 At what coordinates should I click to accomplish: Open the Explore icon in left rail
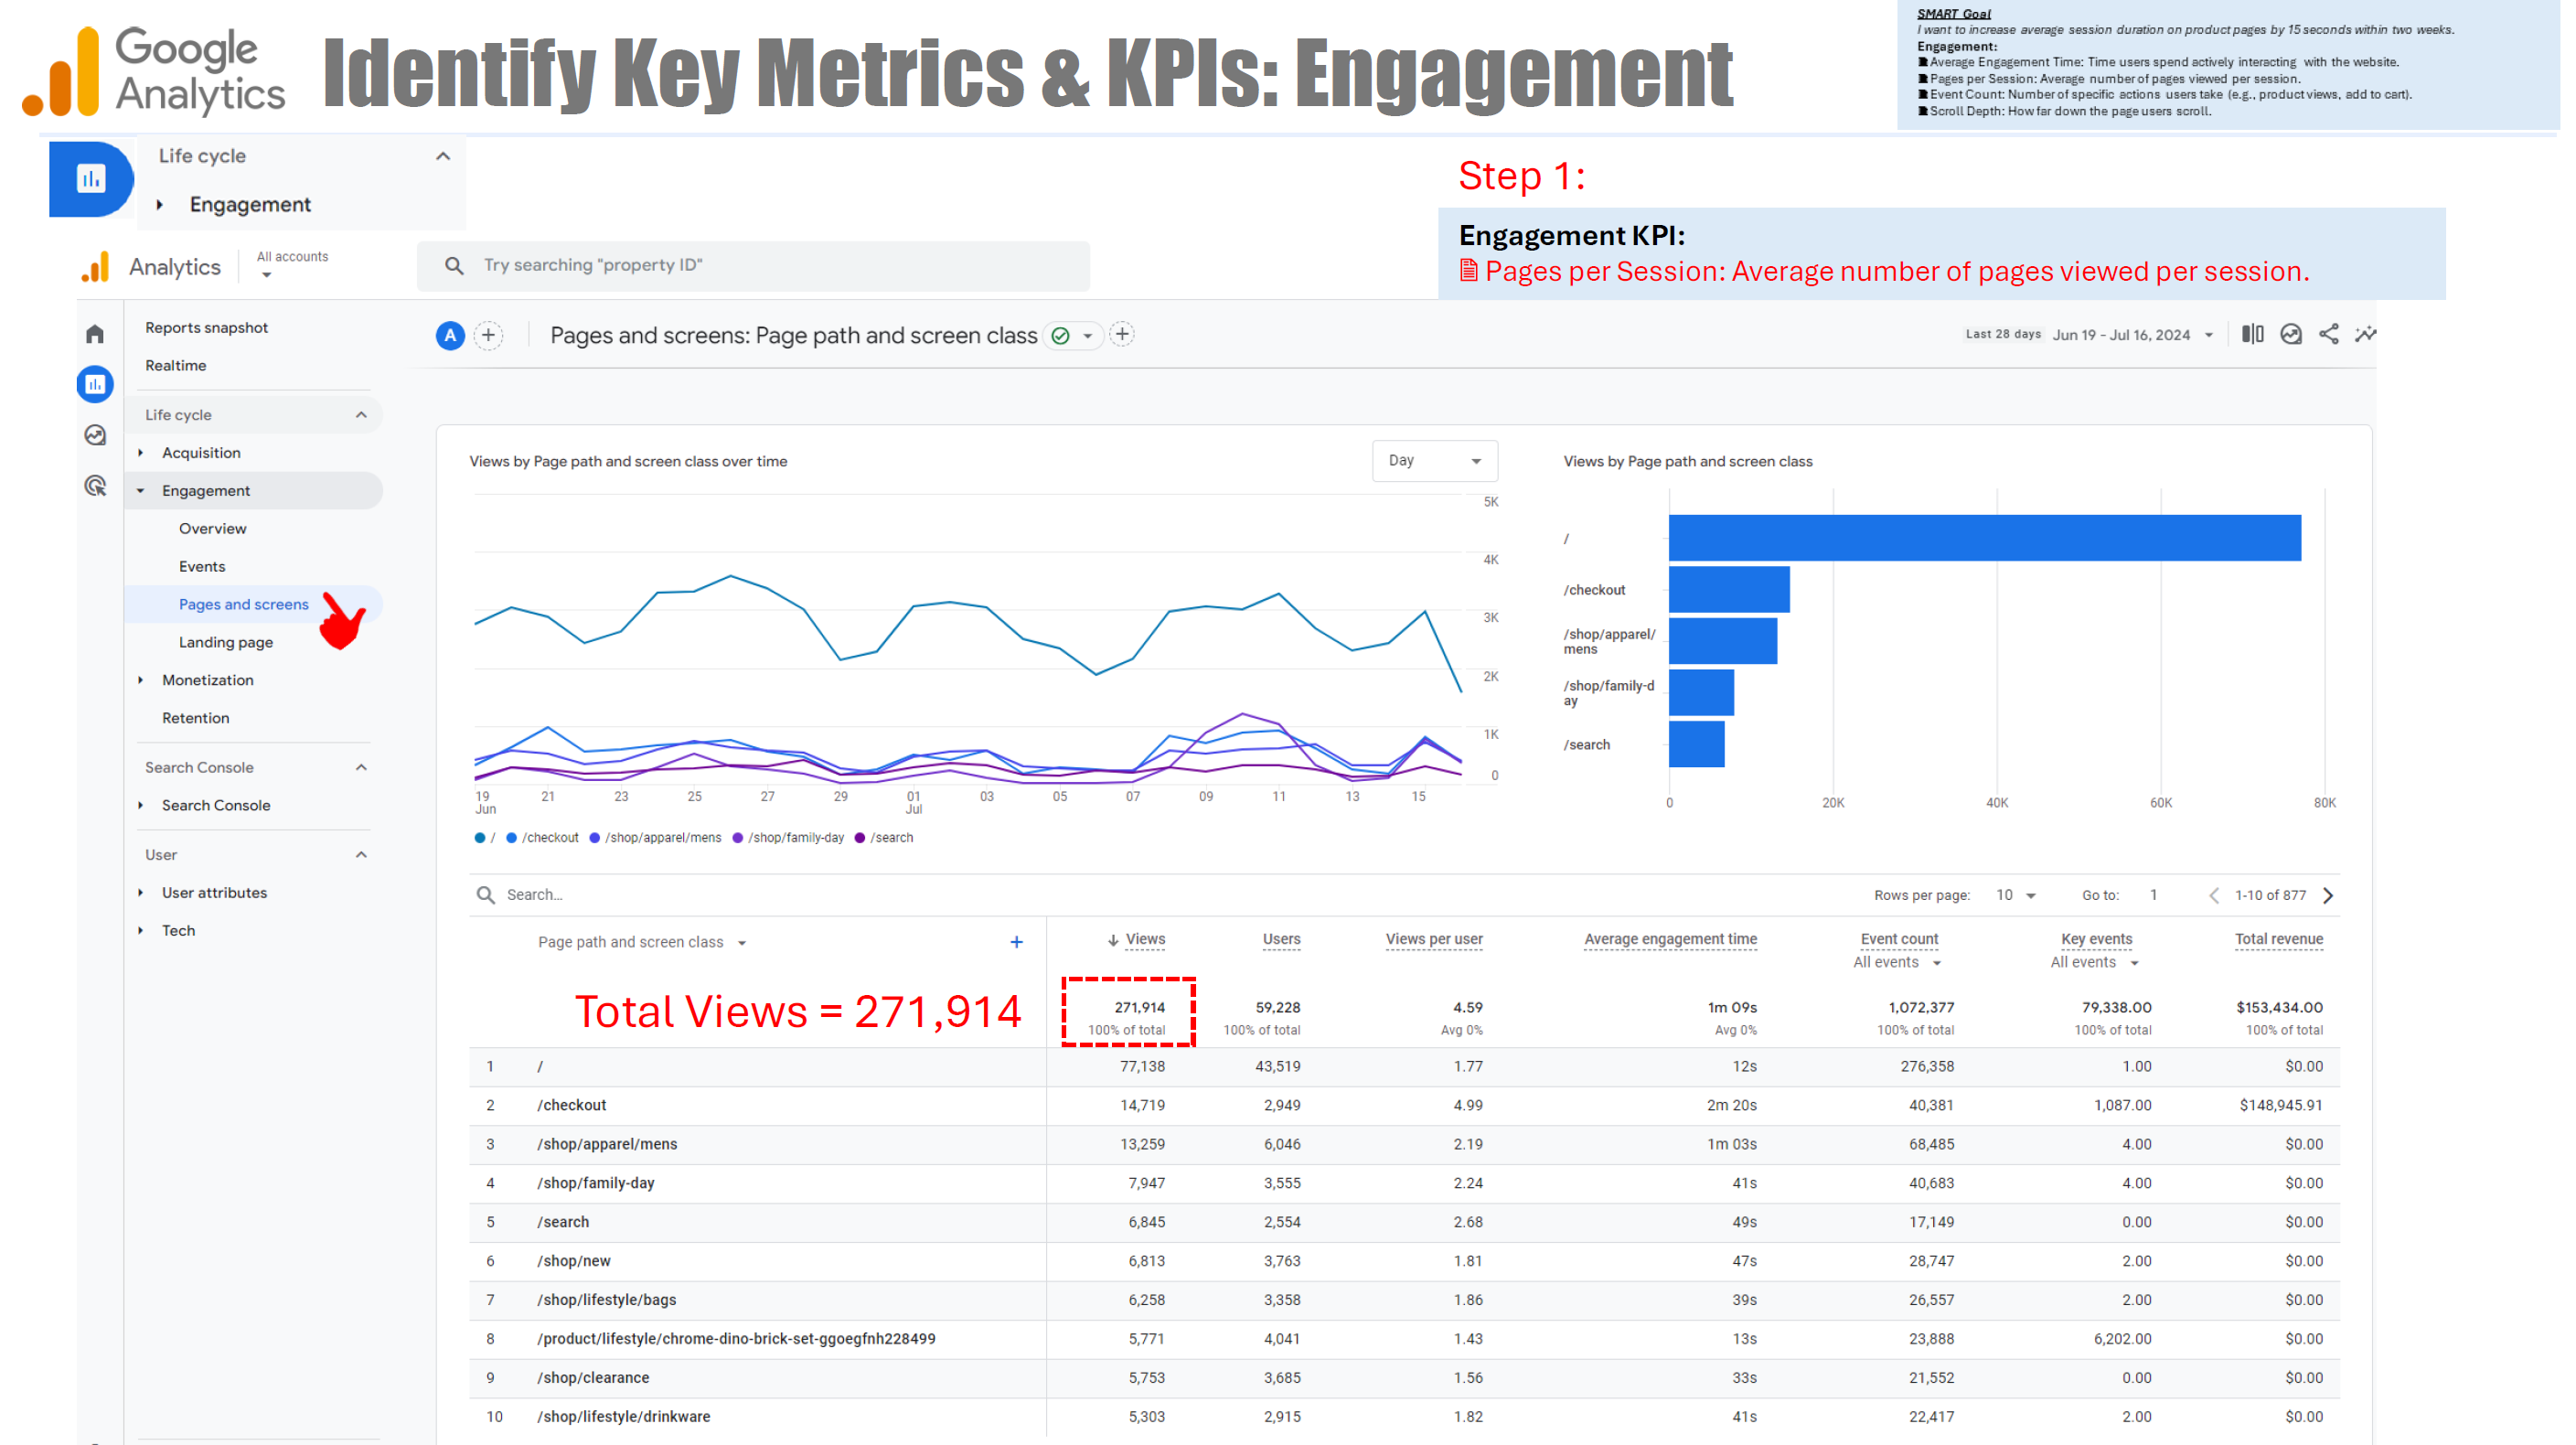click(95, 435)
